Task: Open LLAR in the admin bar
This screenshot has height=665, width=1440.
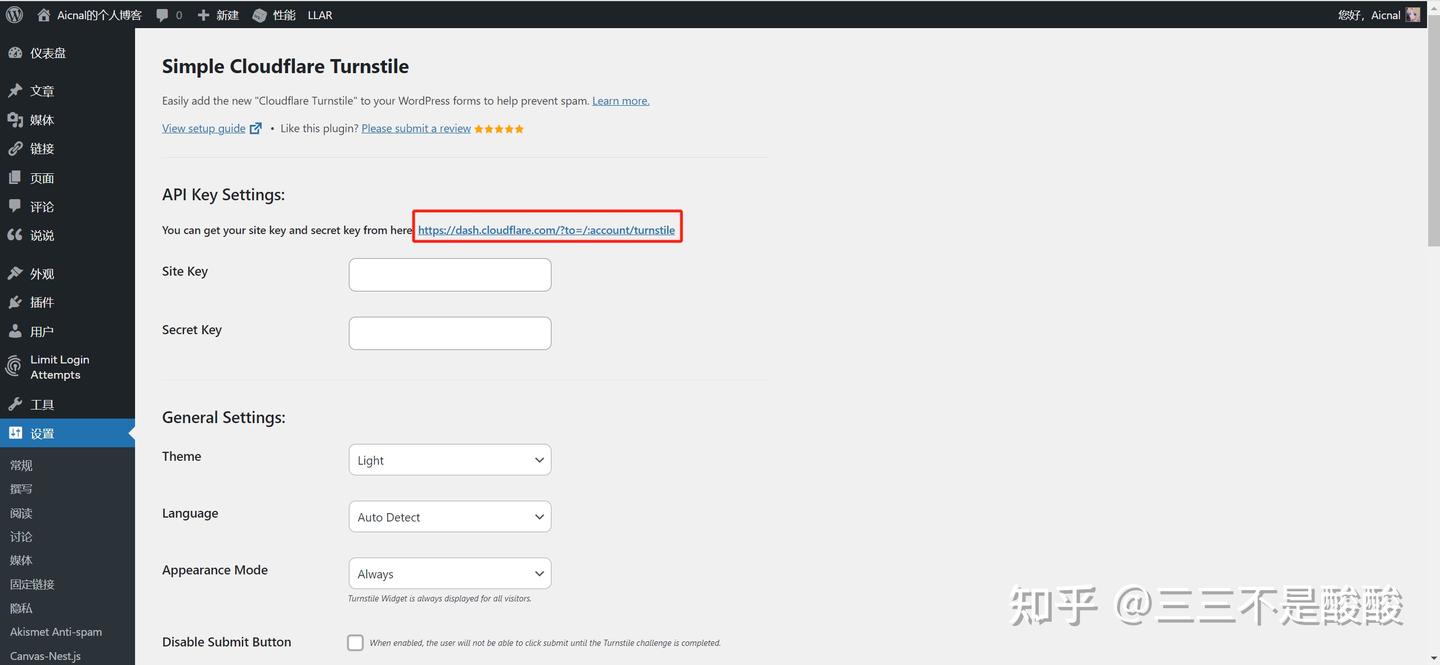Action: (320, 15)
